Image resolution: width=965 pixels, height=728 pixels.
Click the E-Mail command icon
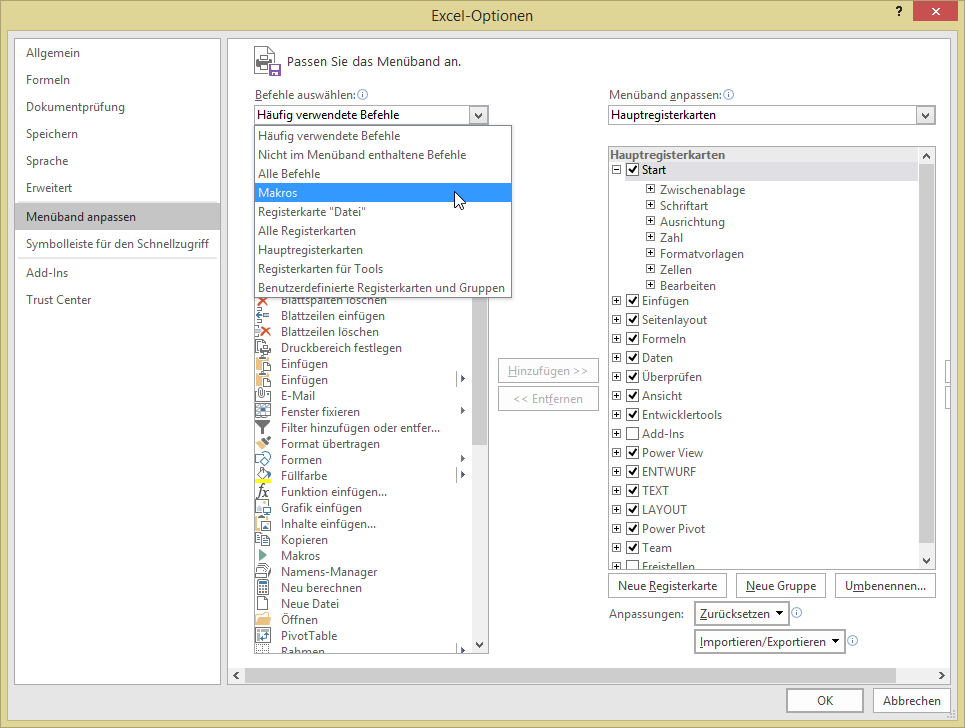click(263, 396)
